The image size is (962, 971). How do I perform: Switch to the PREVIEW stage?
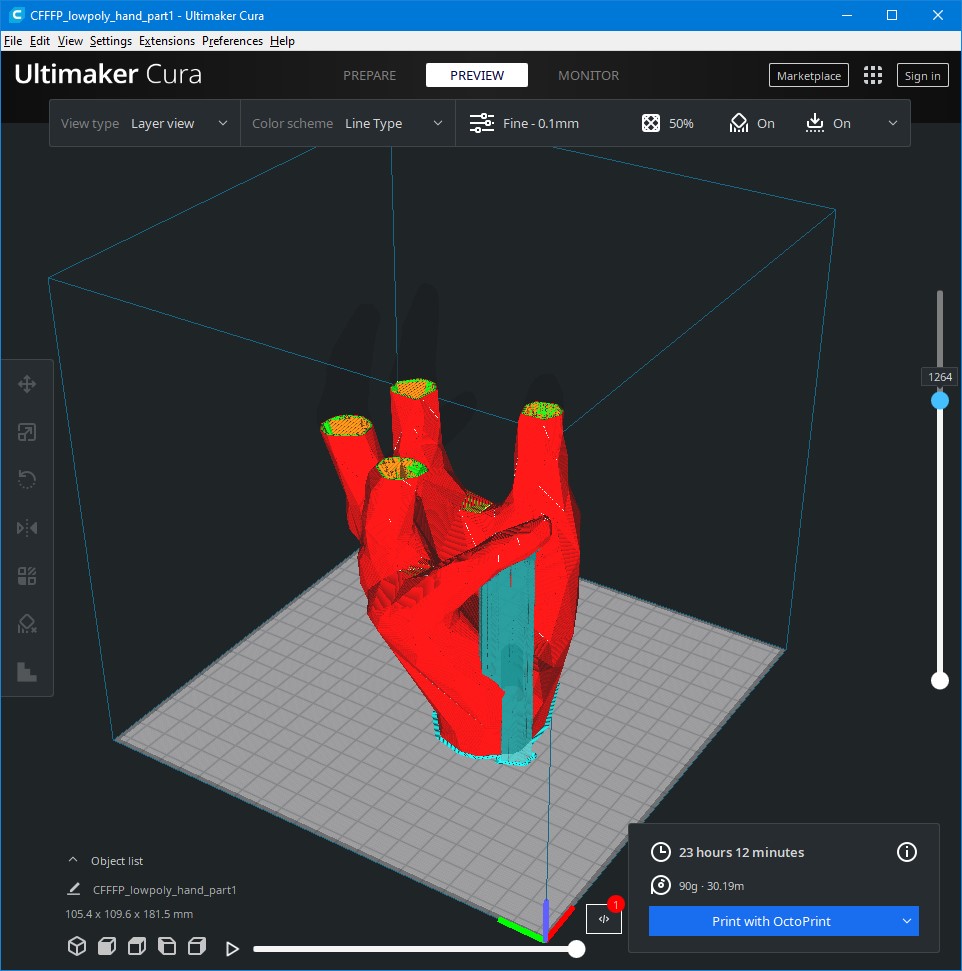(x=477, y=76)
